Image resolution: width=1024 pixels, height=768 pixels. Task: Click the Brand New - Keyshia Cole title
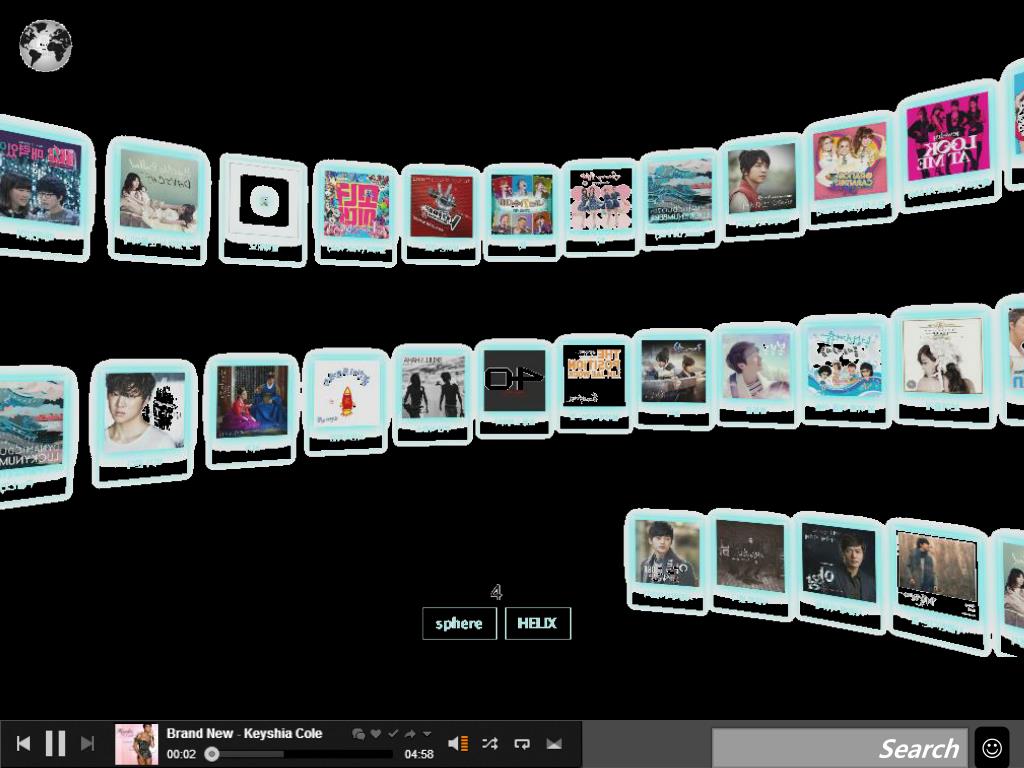click(244, 733)
